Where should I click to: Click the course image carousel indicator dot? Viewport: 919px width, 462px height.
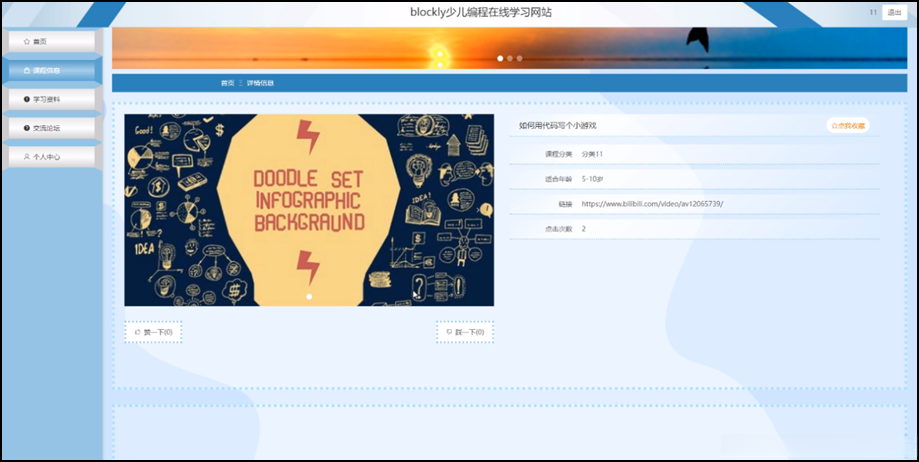(x=309, y=297)
